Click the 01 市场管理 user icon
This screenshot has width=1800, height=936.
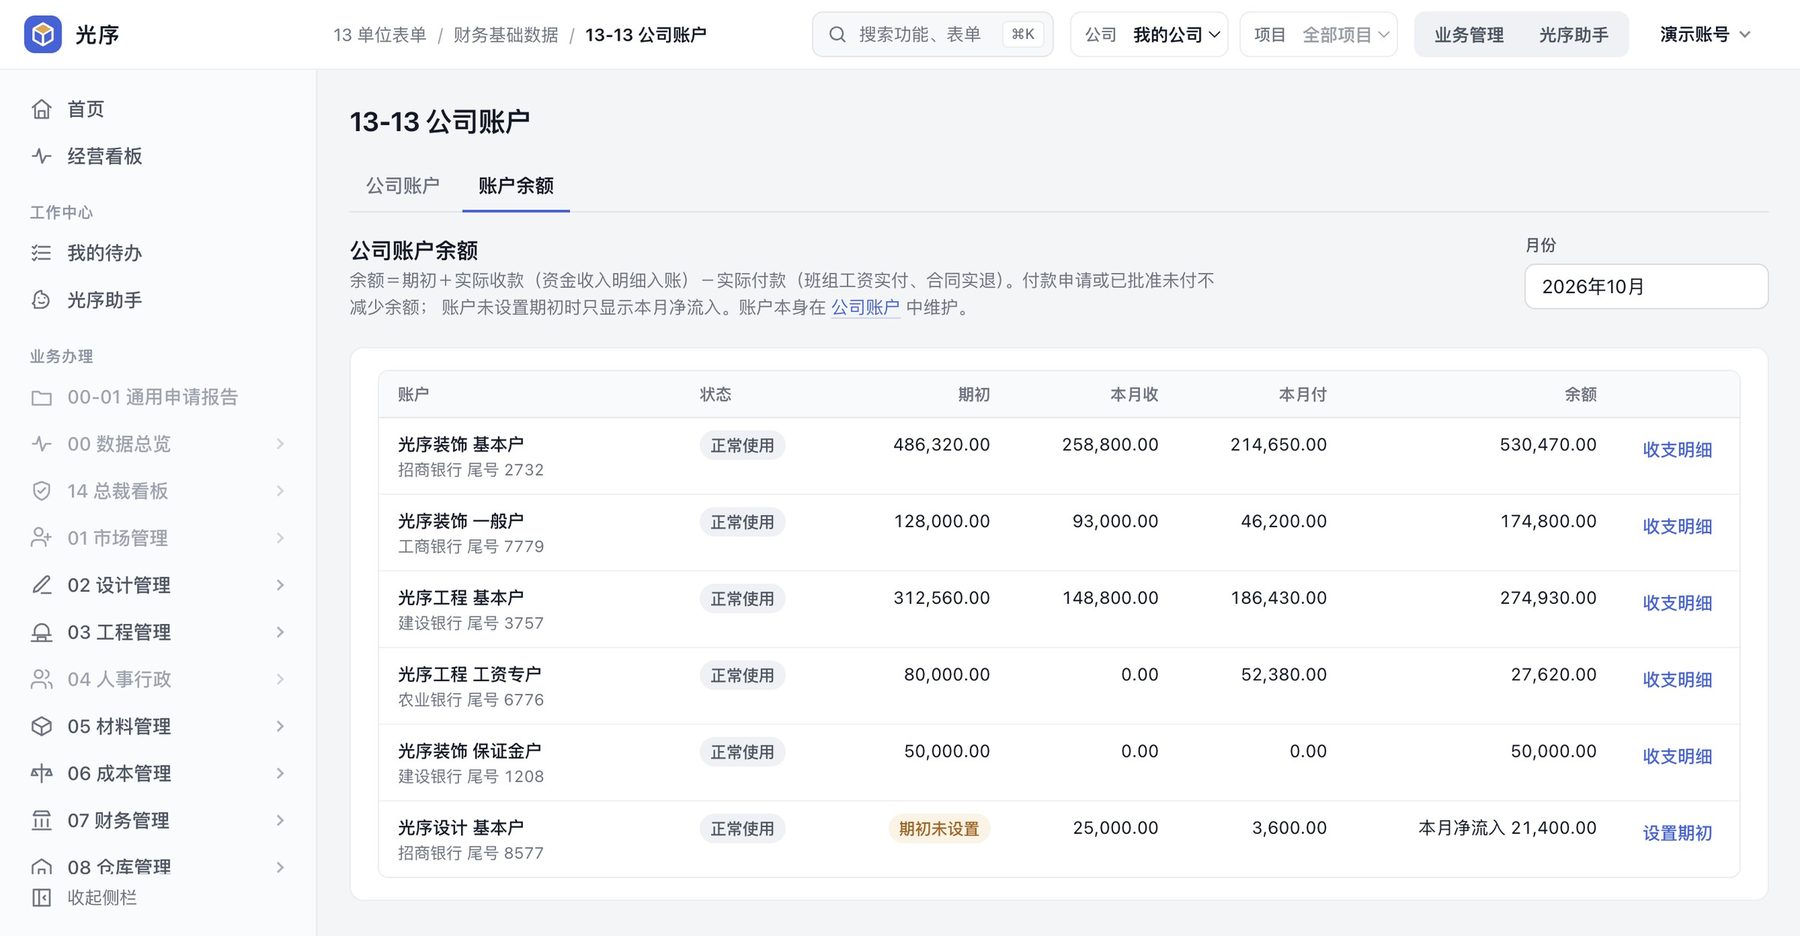(41, 538)
